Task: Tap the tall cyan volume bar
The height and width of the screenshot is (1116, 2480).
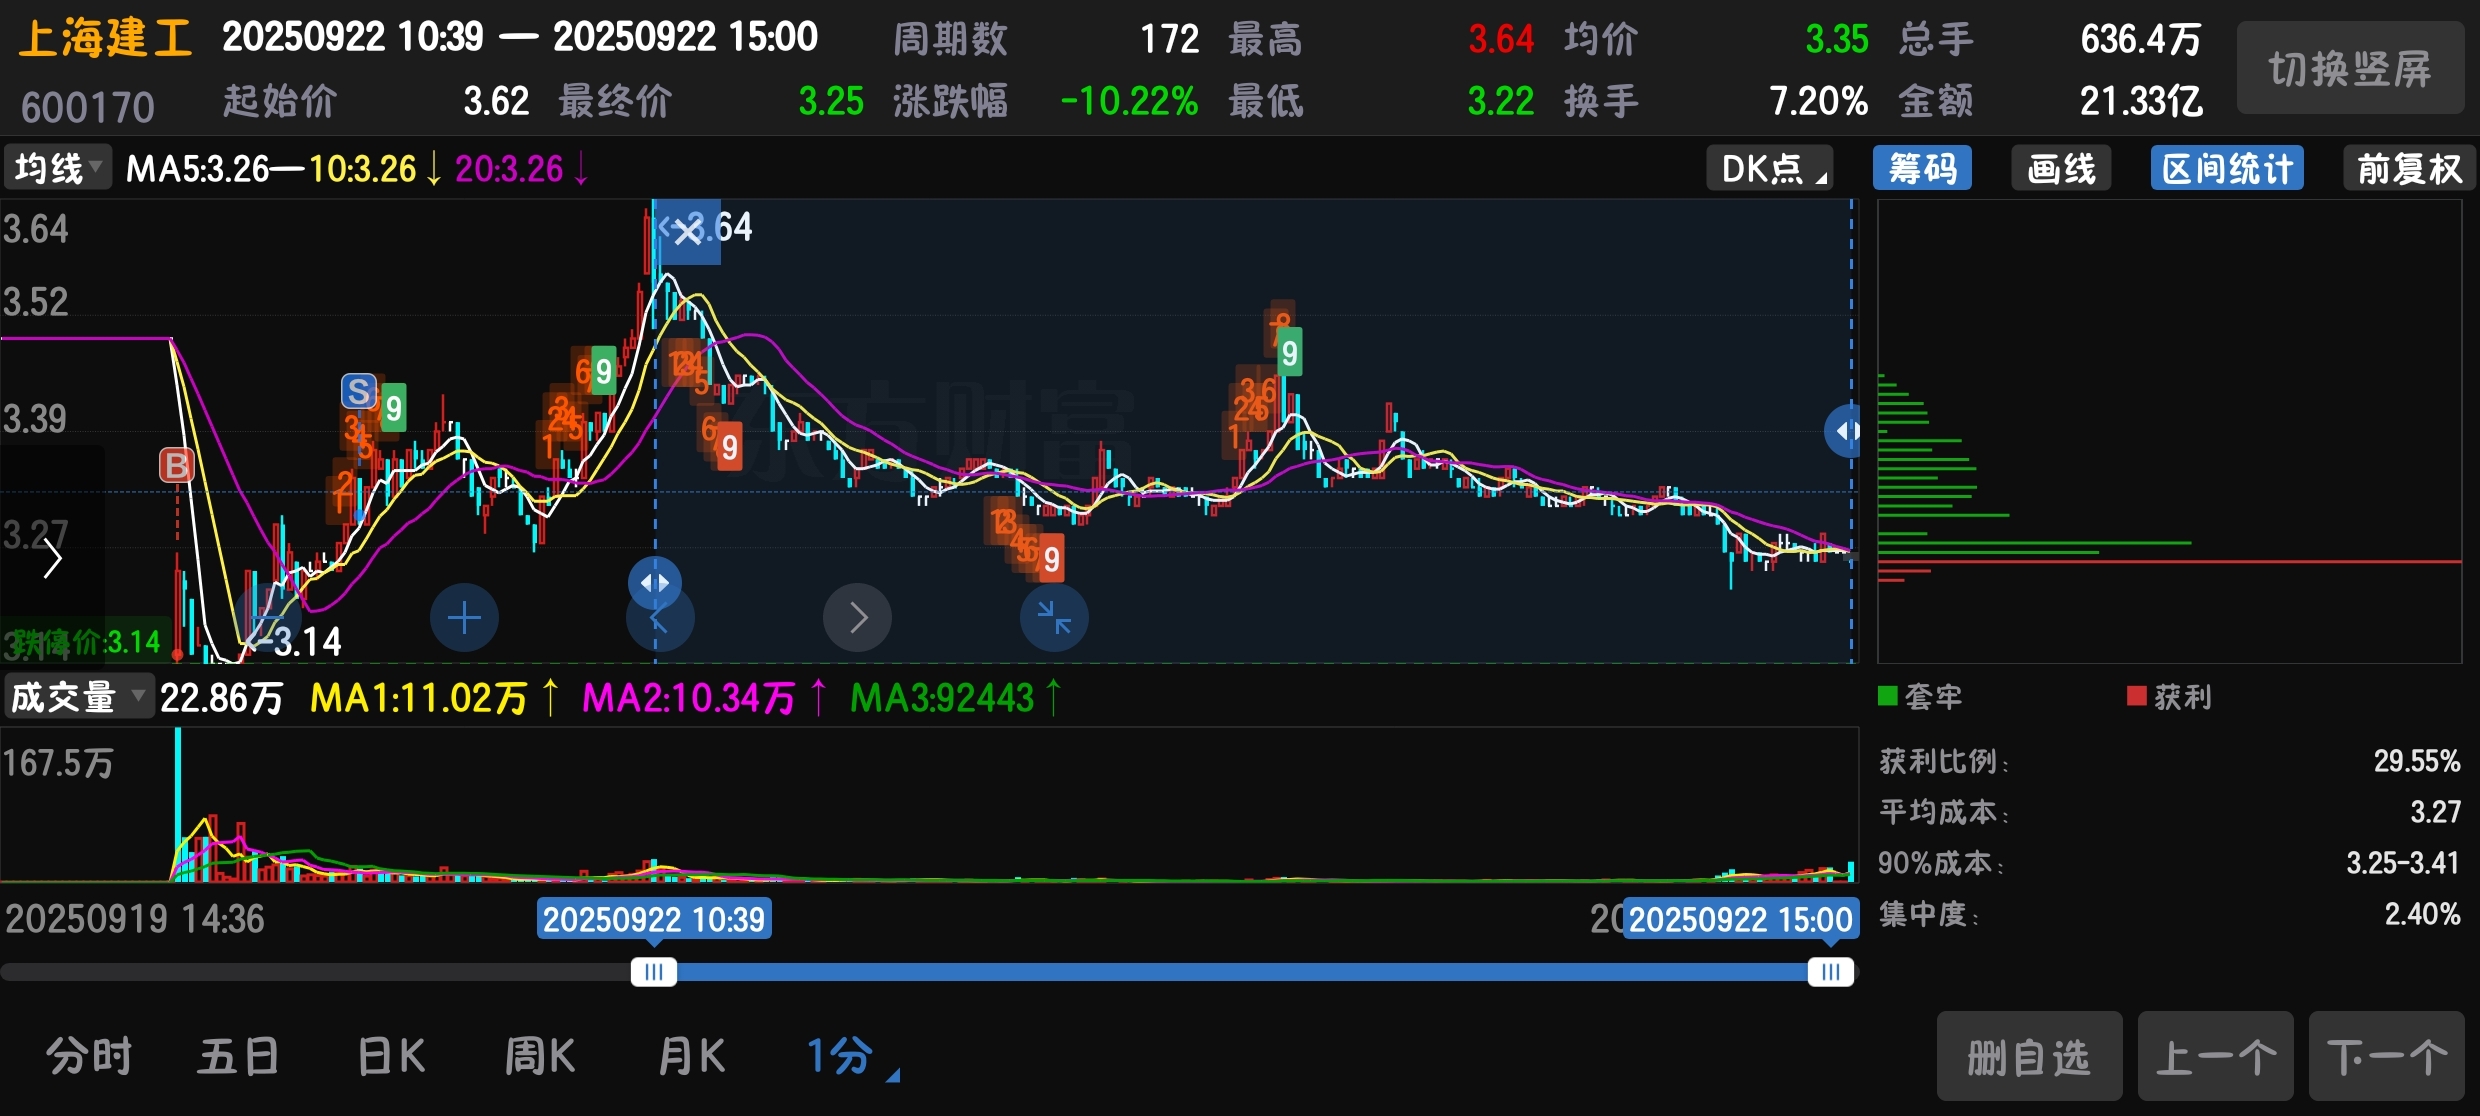Action: pyautogui.click(x=178, y=804)
